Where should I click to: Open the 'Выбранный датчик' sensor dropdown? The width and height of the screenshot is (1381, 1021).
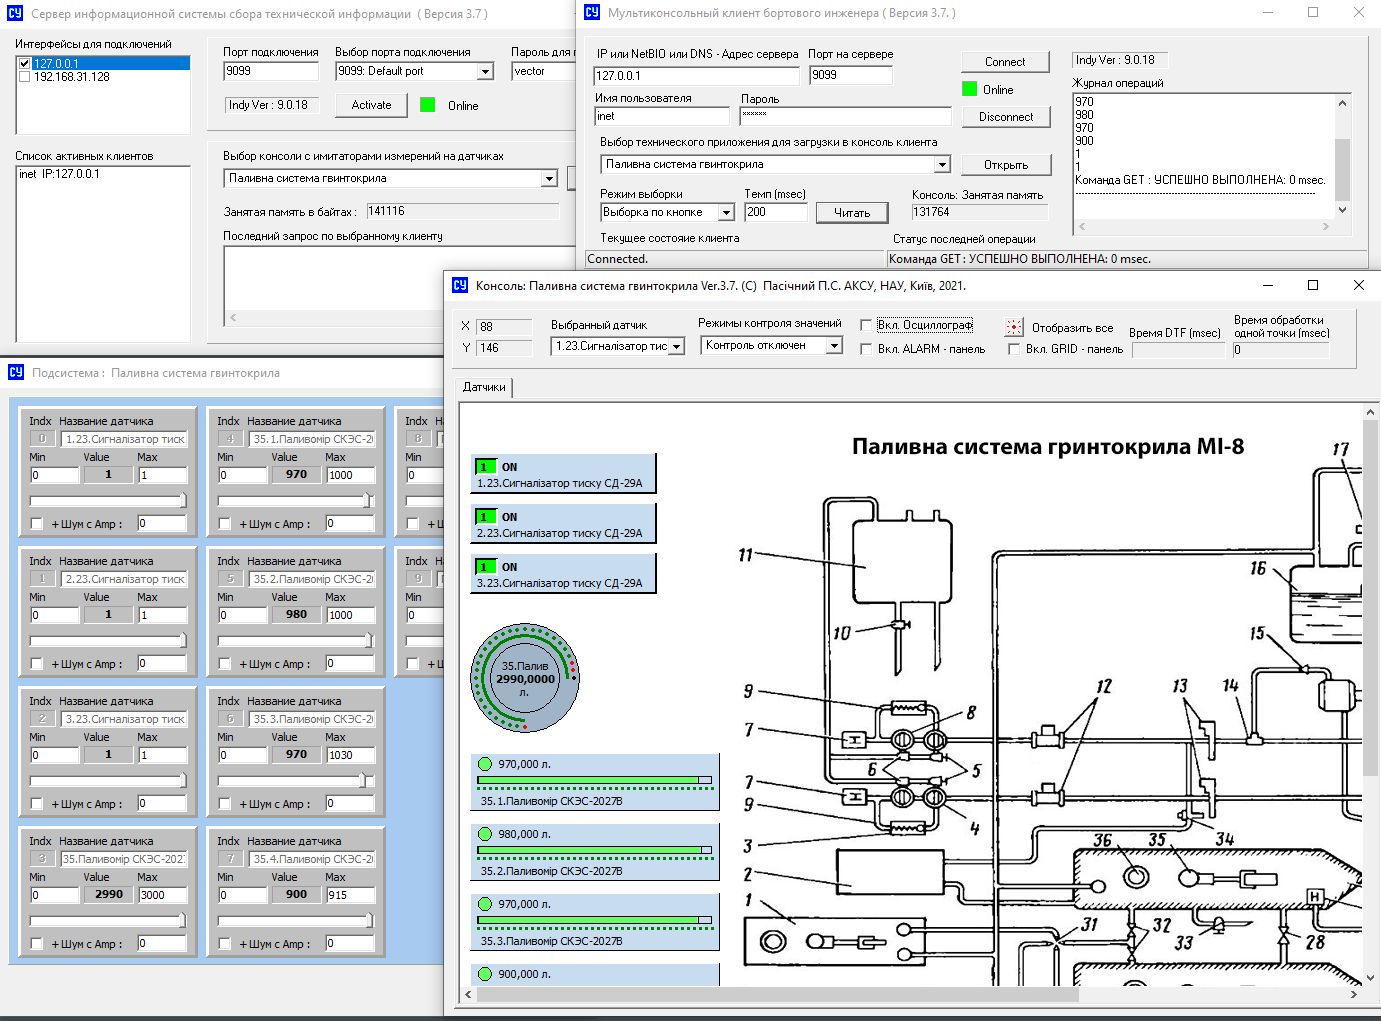(x=677, y=346)
